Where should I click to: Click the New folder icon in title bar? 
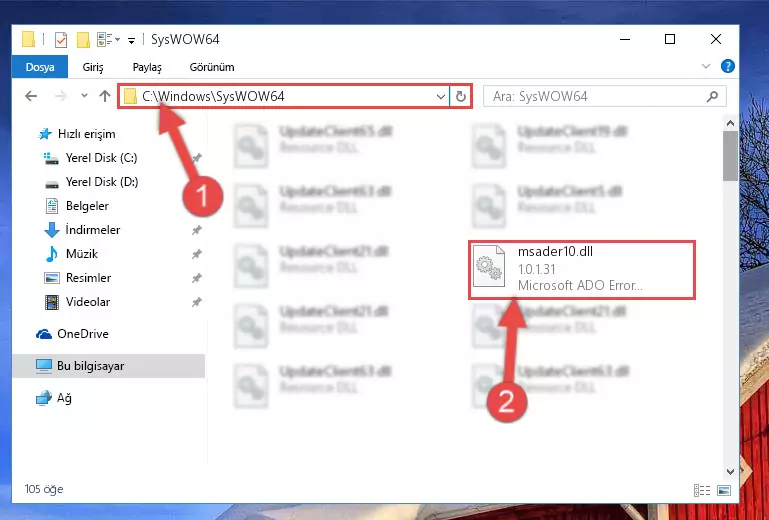pyautogui.click(x=83, y=39)
